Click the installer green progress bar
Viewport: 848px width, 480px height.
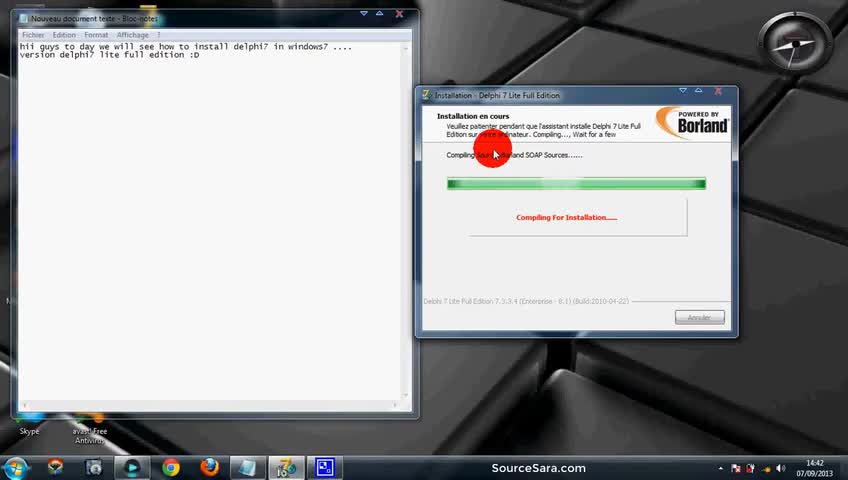[576, 184]
